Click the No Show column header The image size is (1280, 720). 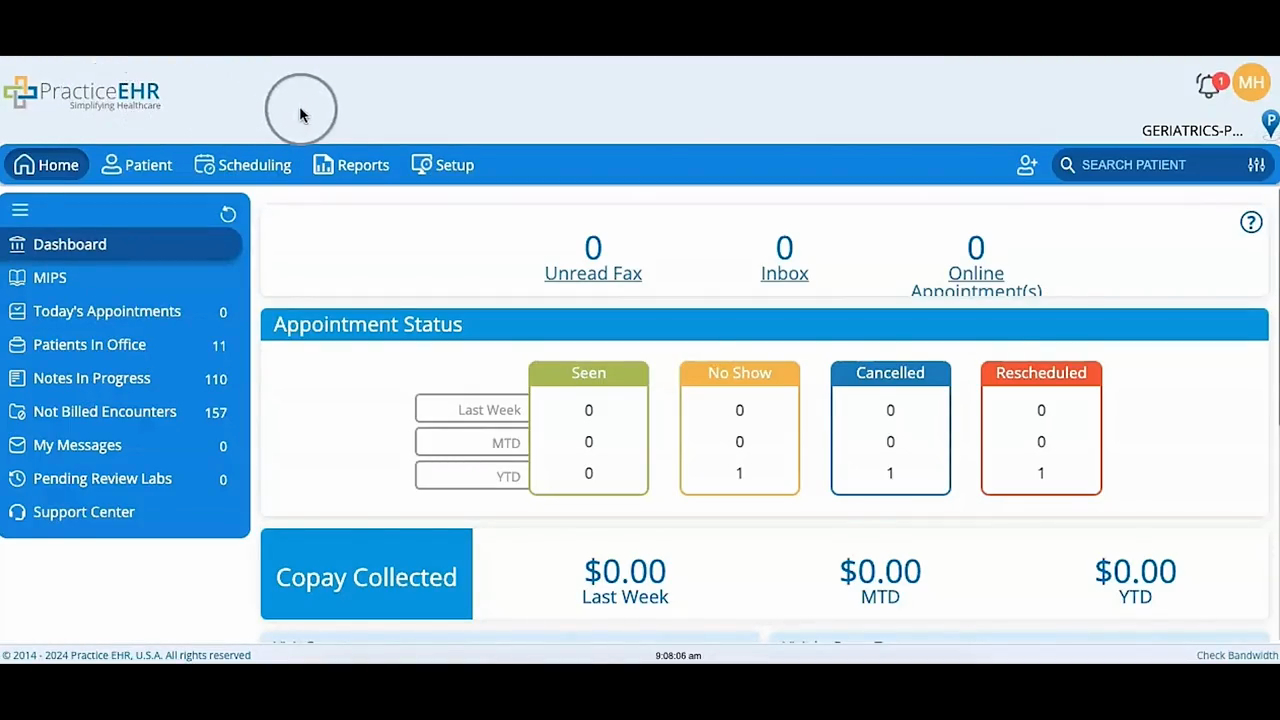[x=740, y=373]
